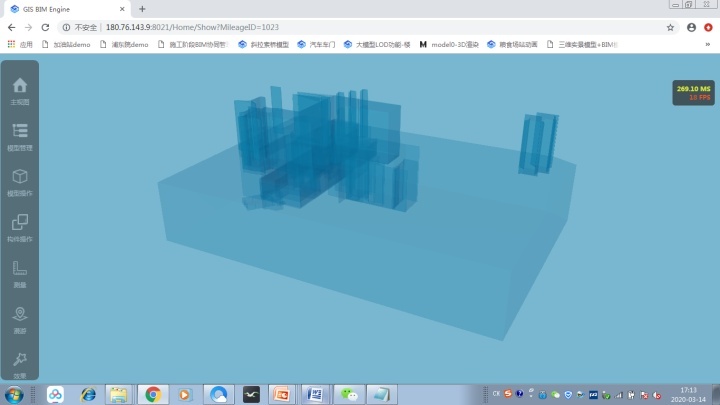This screenshot has height=405, width=720.
Task: Open the media player taskbar icon
Action: tap(185, 394)
